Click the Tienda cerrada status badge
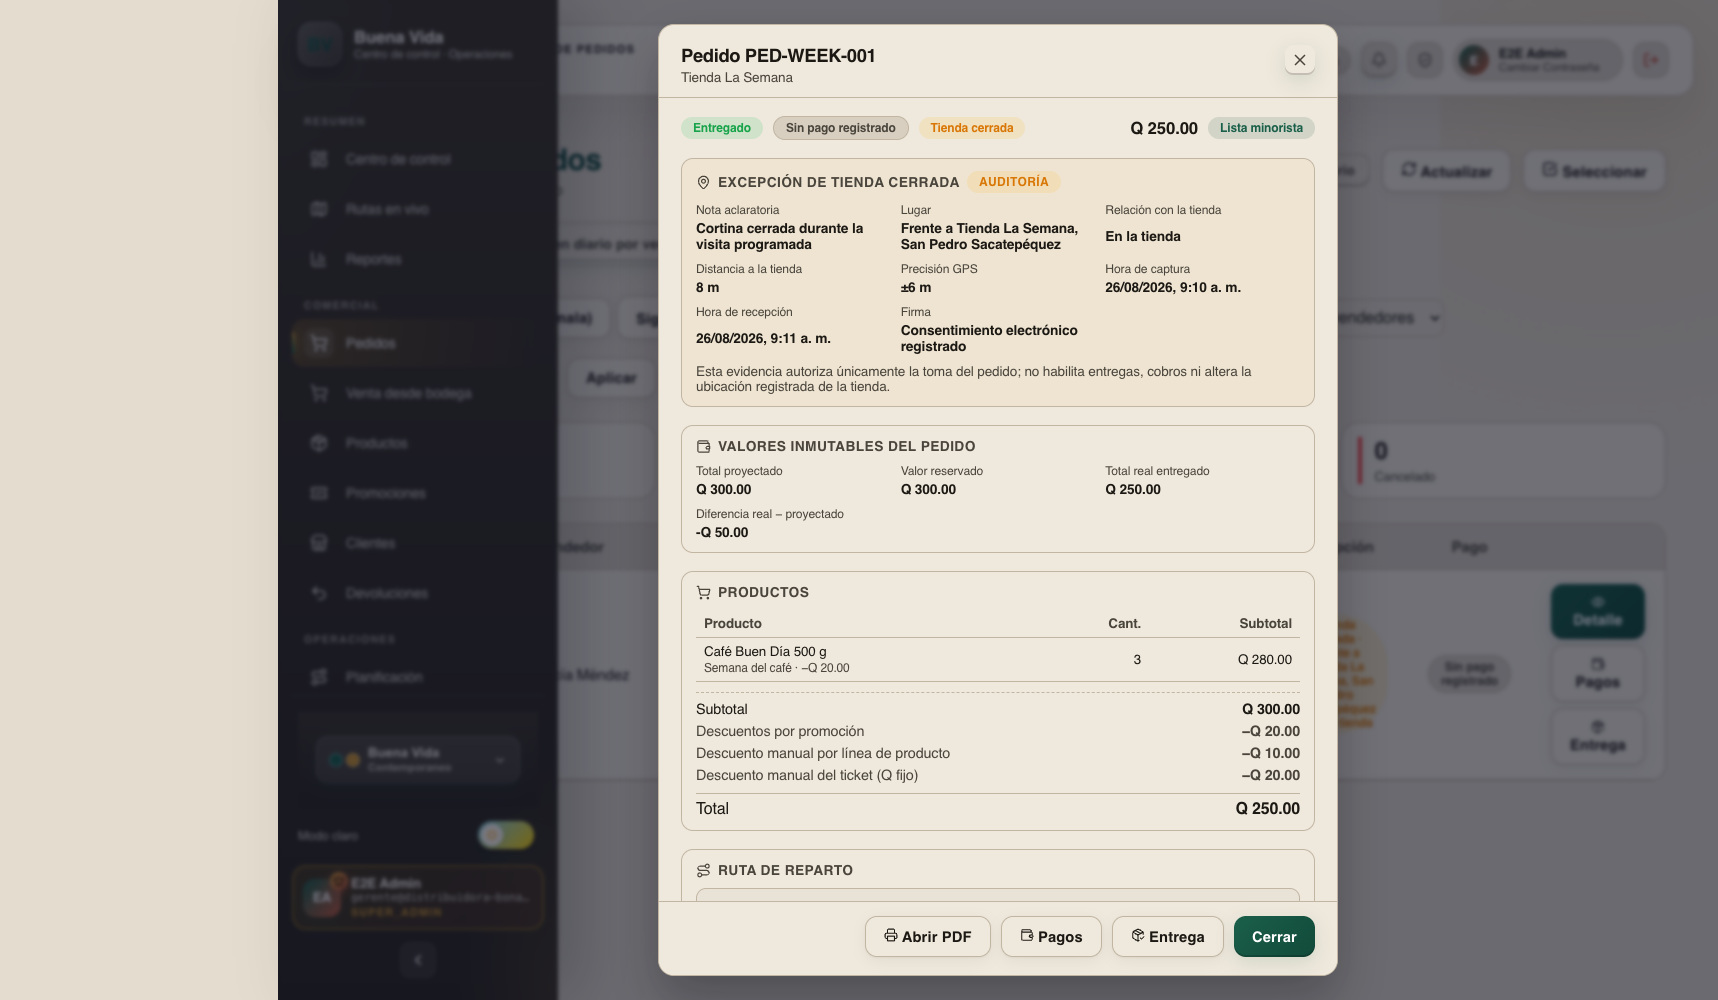The height and width of the screenshot is (1000, 1718). pyautogui.click(x=971, y=128)
